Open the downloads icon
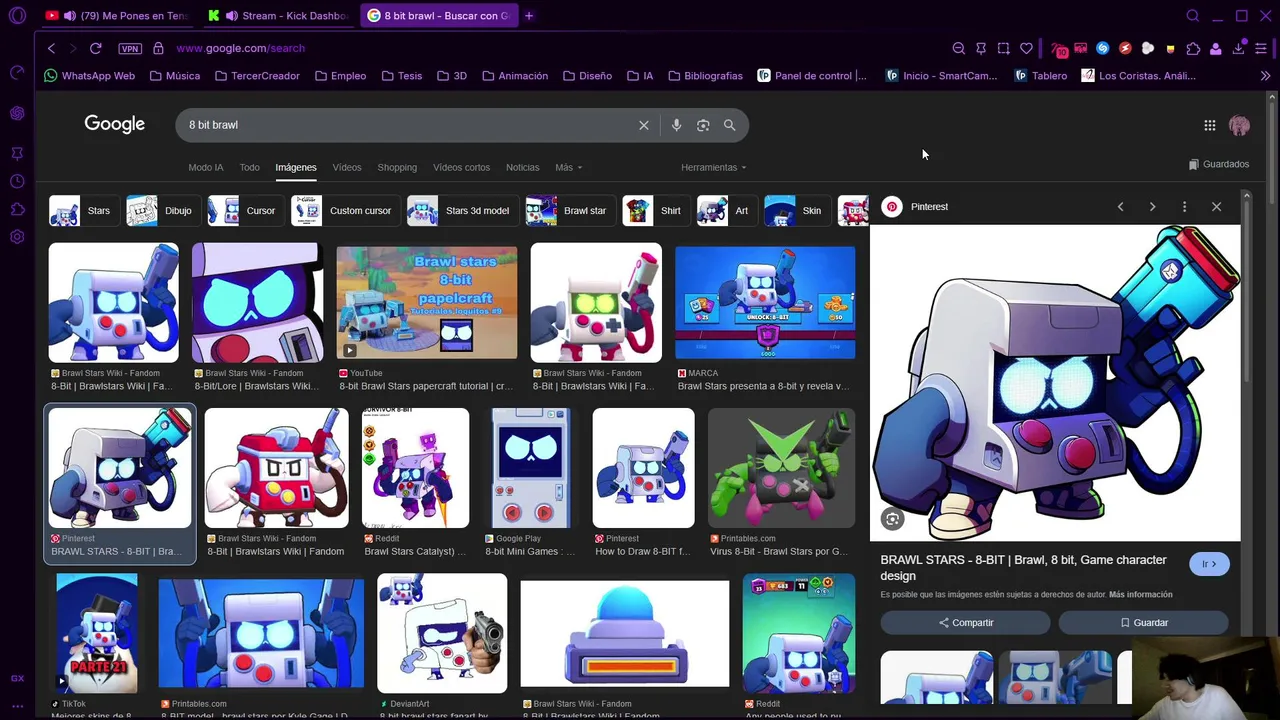 (1238, 48)
